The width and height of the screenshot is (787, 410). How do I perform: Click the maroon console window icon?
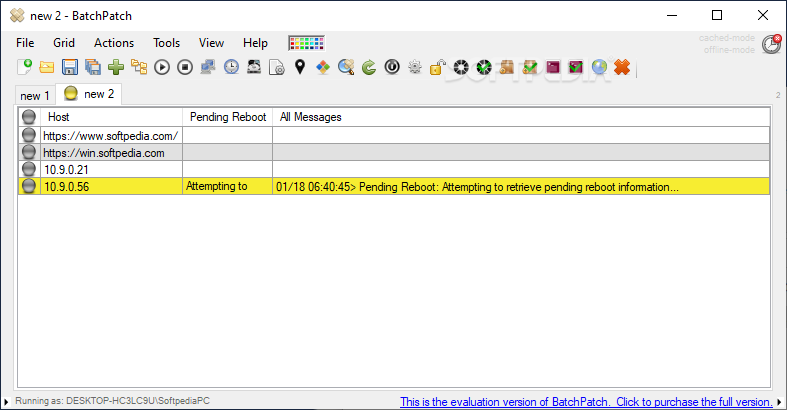[553, 67]
